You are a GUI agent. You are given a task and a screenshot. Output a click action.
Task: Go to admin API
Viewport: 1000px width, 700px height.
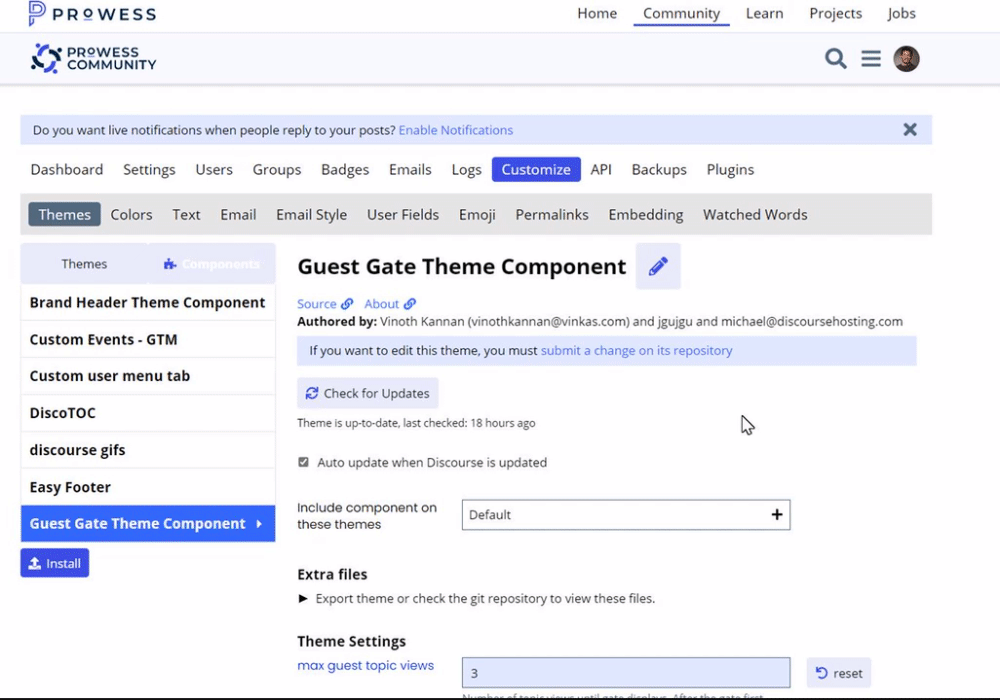(x=601, y=170)
